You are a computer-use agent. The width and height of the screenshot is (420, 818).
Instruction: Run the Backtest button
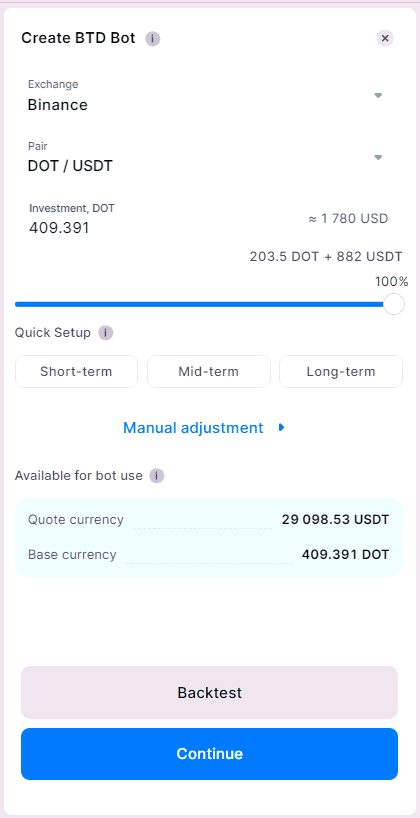[209, 692]
